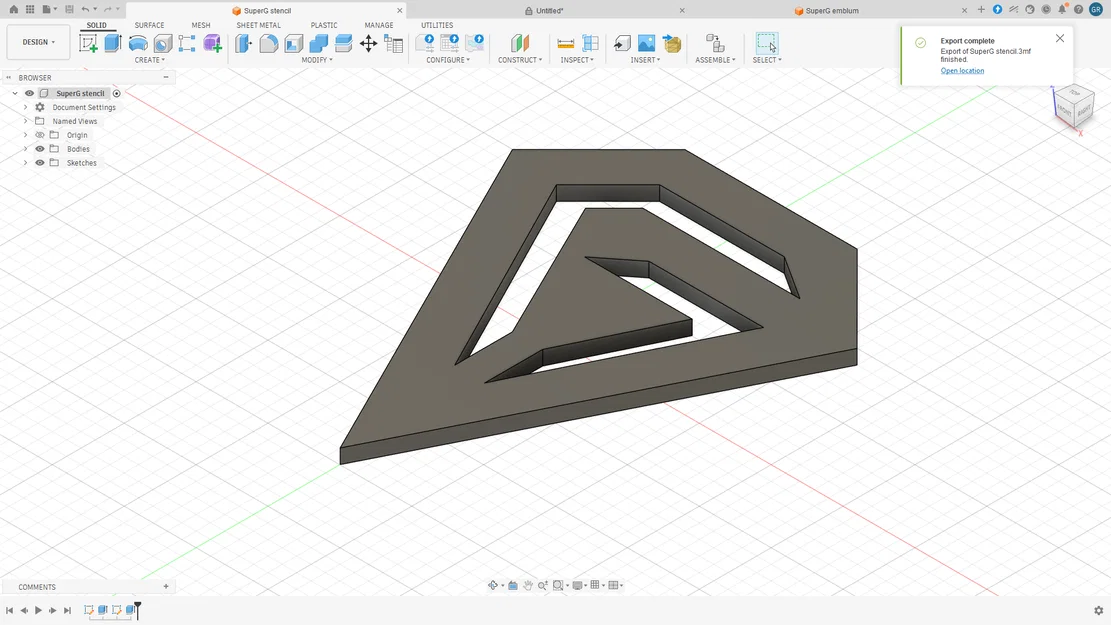
Task: Open the INSPECT dropdown menu
Action: click(x=577, y=60)
